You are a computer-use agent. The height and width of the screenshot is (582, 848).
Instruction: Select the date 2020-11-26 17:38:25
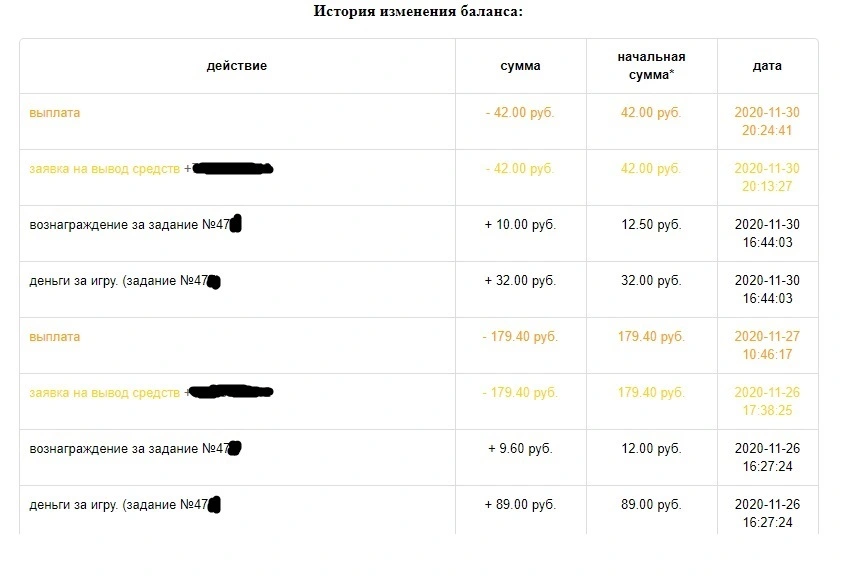[x=767, y=401]
